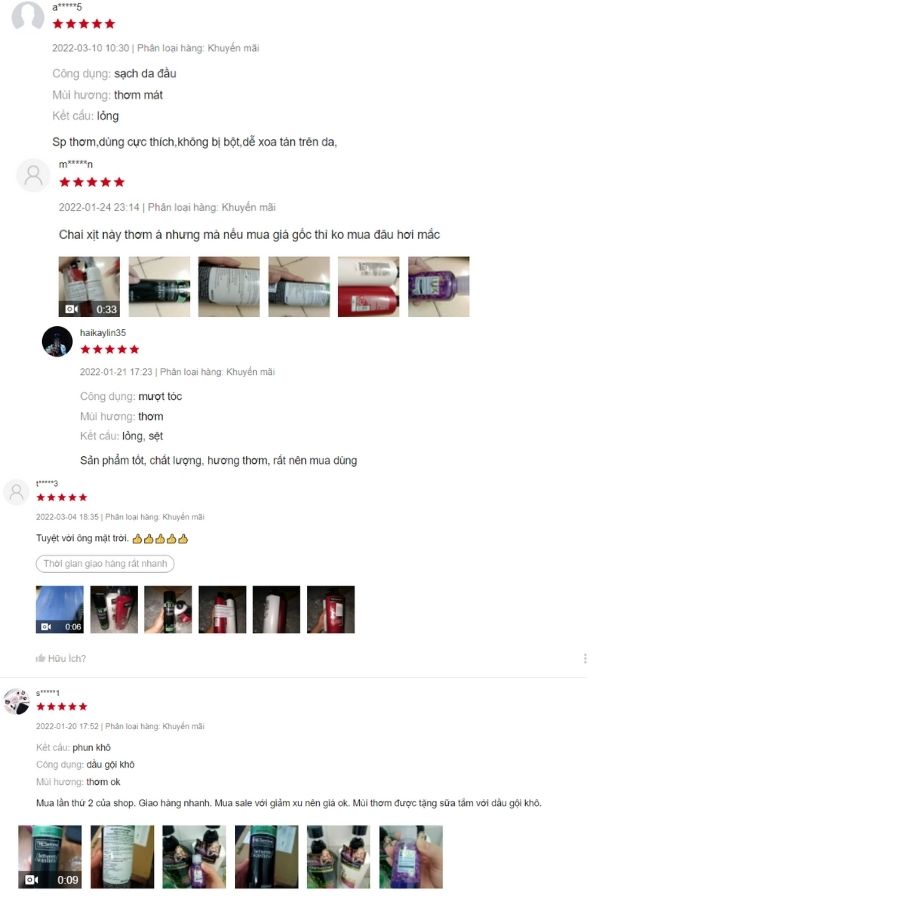
Task: Click the 'Thời gian giao hàng rất nhanh' tag
Action: click(x=105, y=564)
